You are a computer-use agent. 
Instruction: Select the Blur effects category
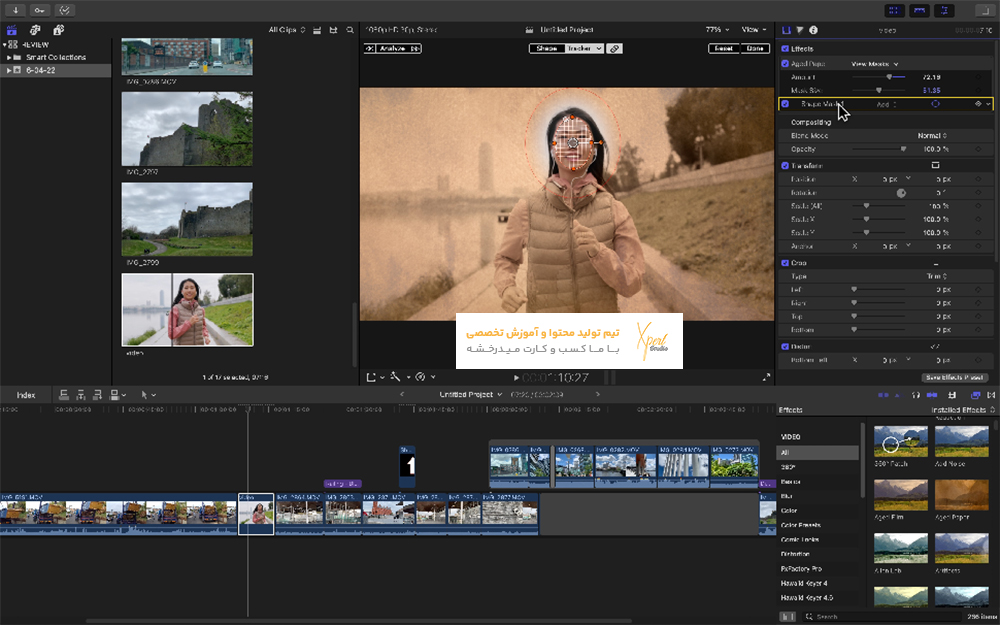pos(786,496)
